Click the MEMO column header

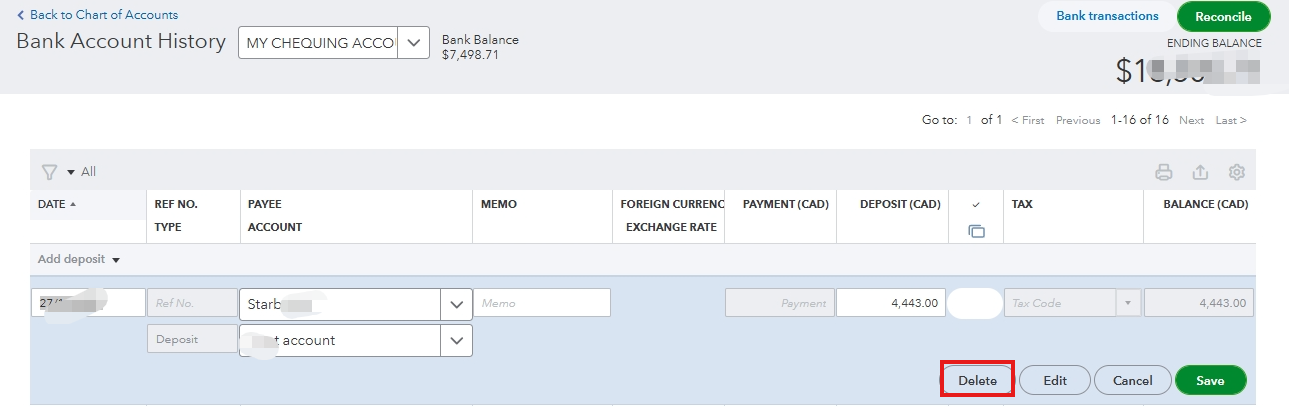coord(499,204)
